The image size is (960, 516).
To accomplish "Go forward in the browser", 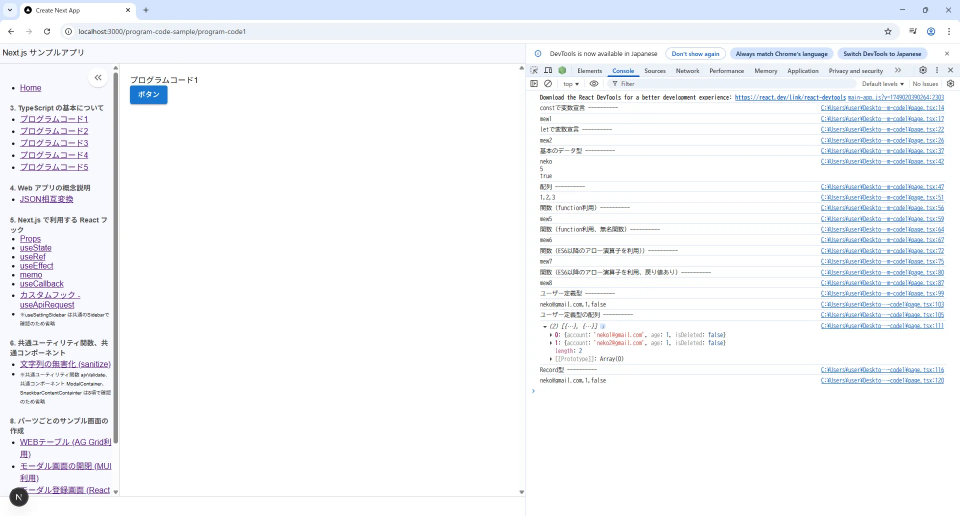I will 29,31.
